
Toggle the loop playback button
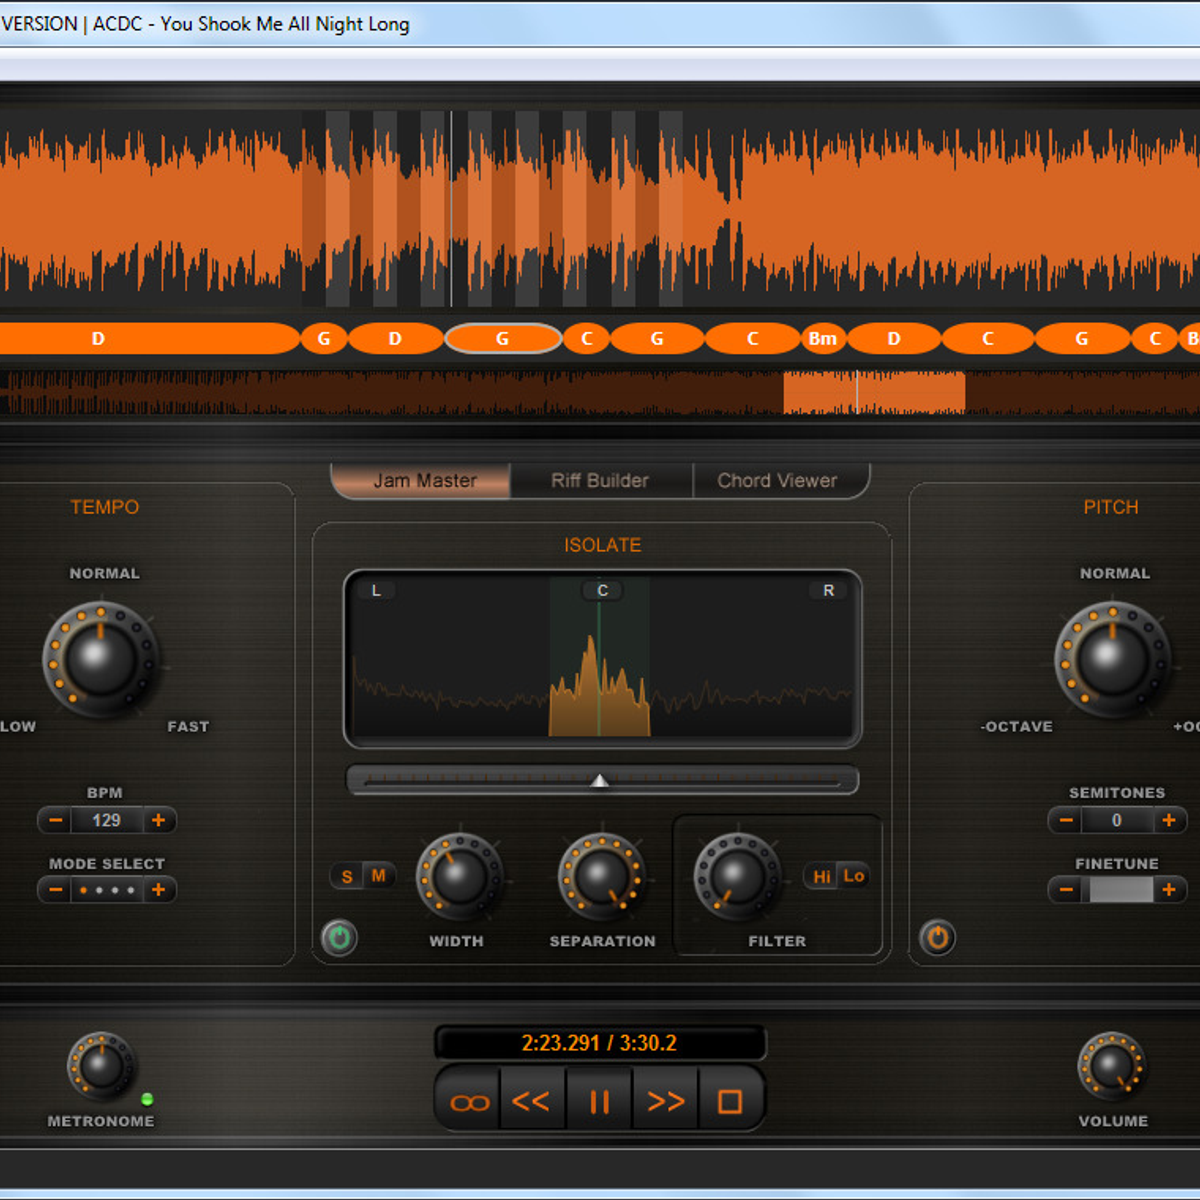(469, 1102)
